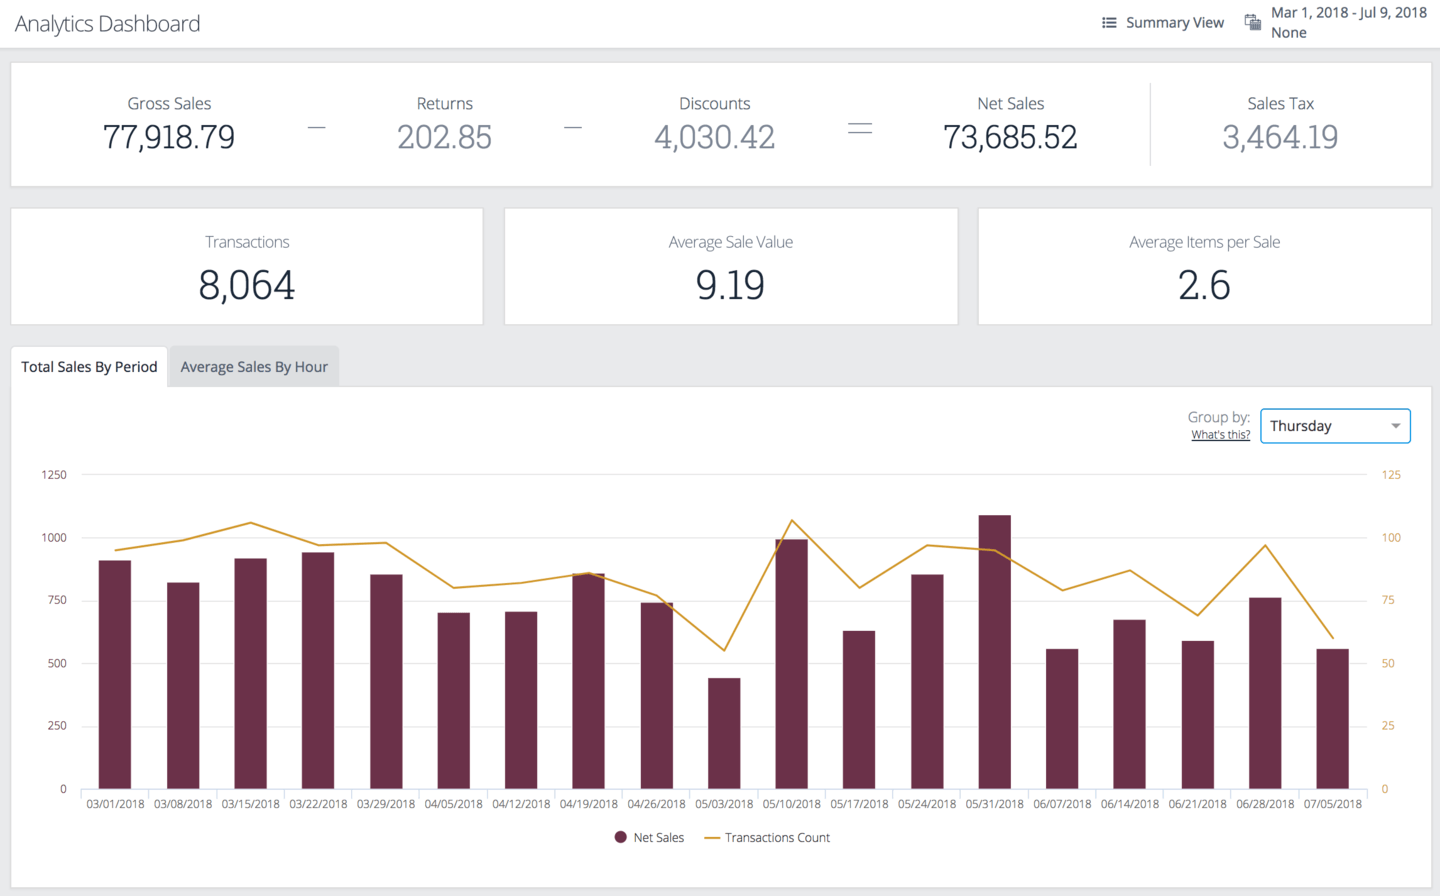Click the Analytics Dashboard title
The width and height of the screenshot is (1440, 896).
(107, 23)
